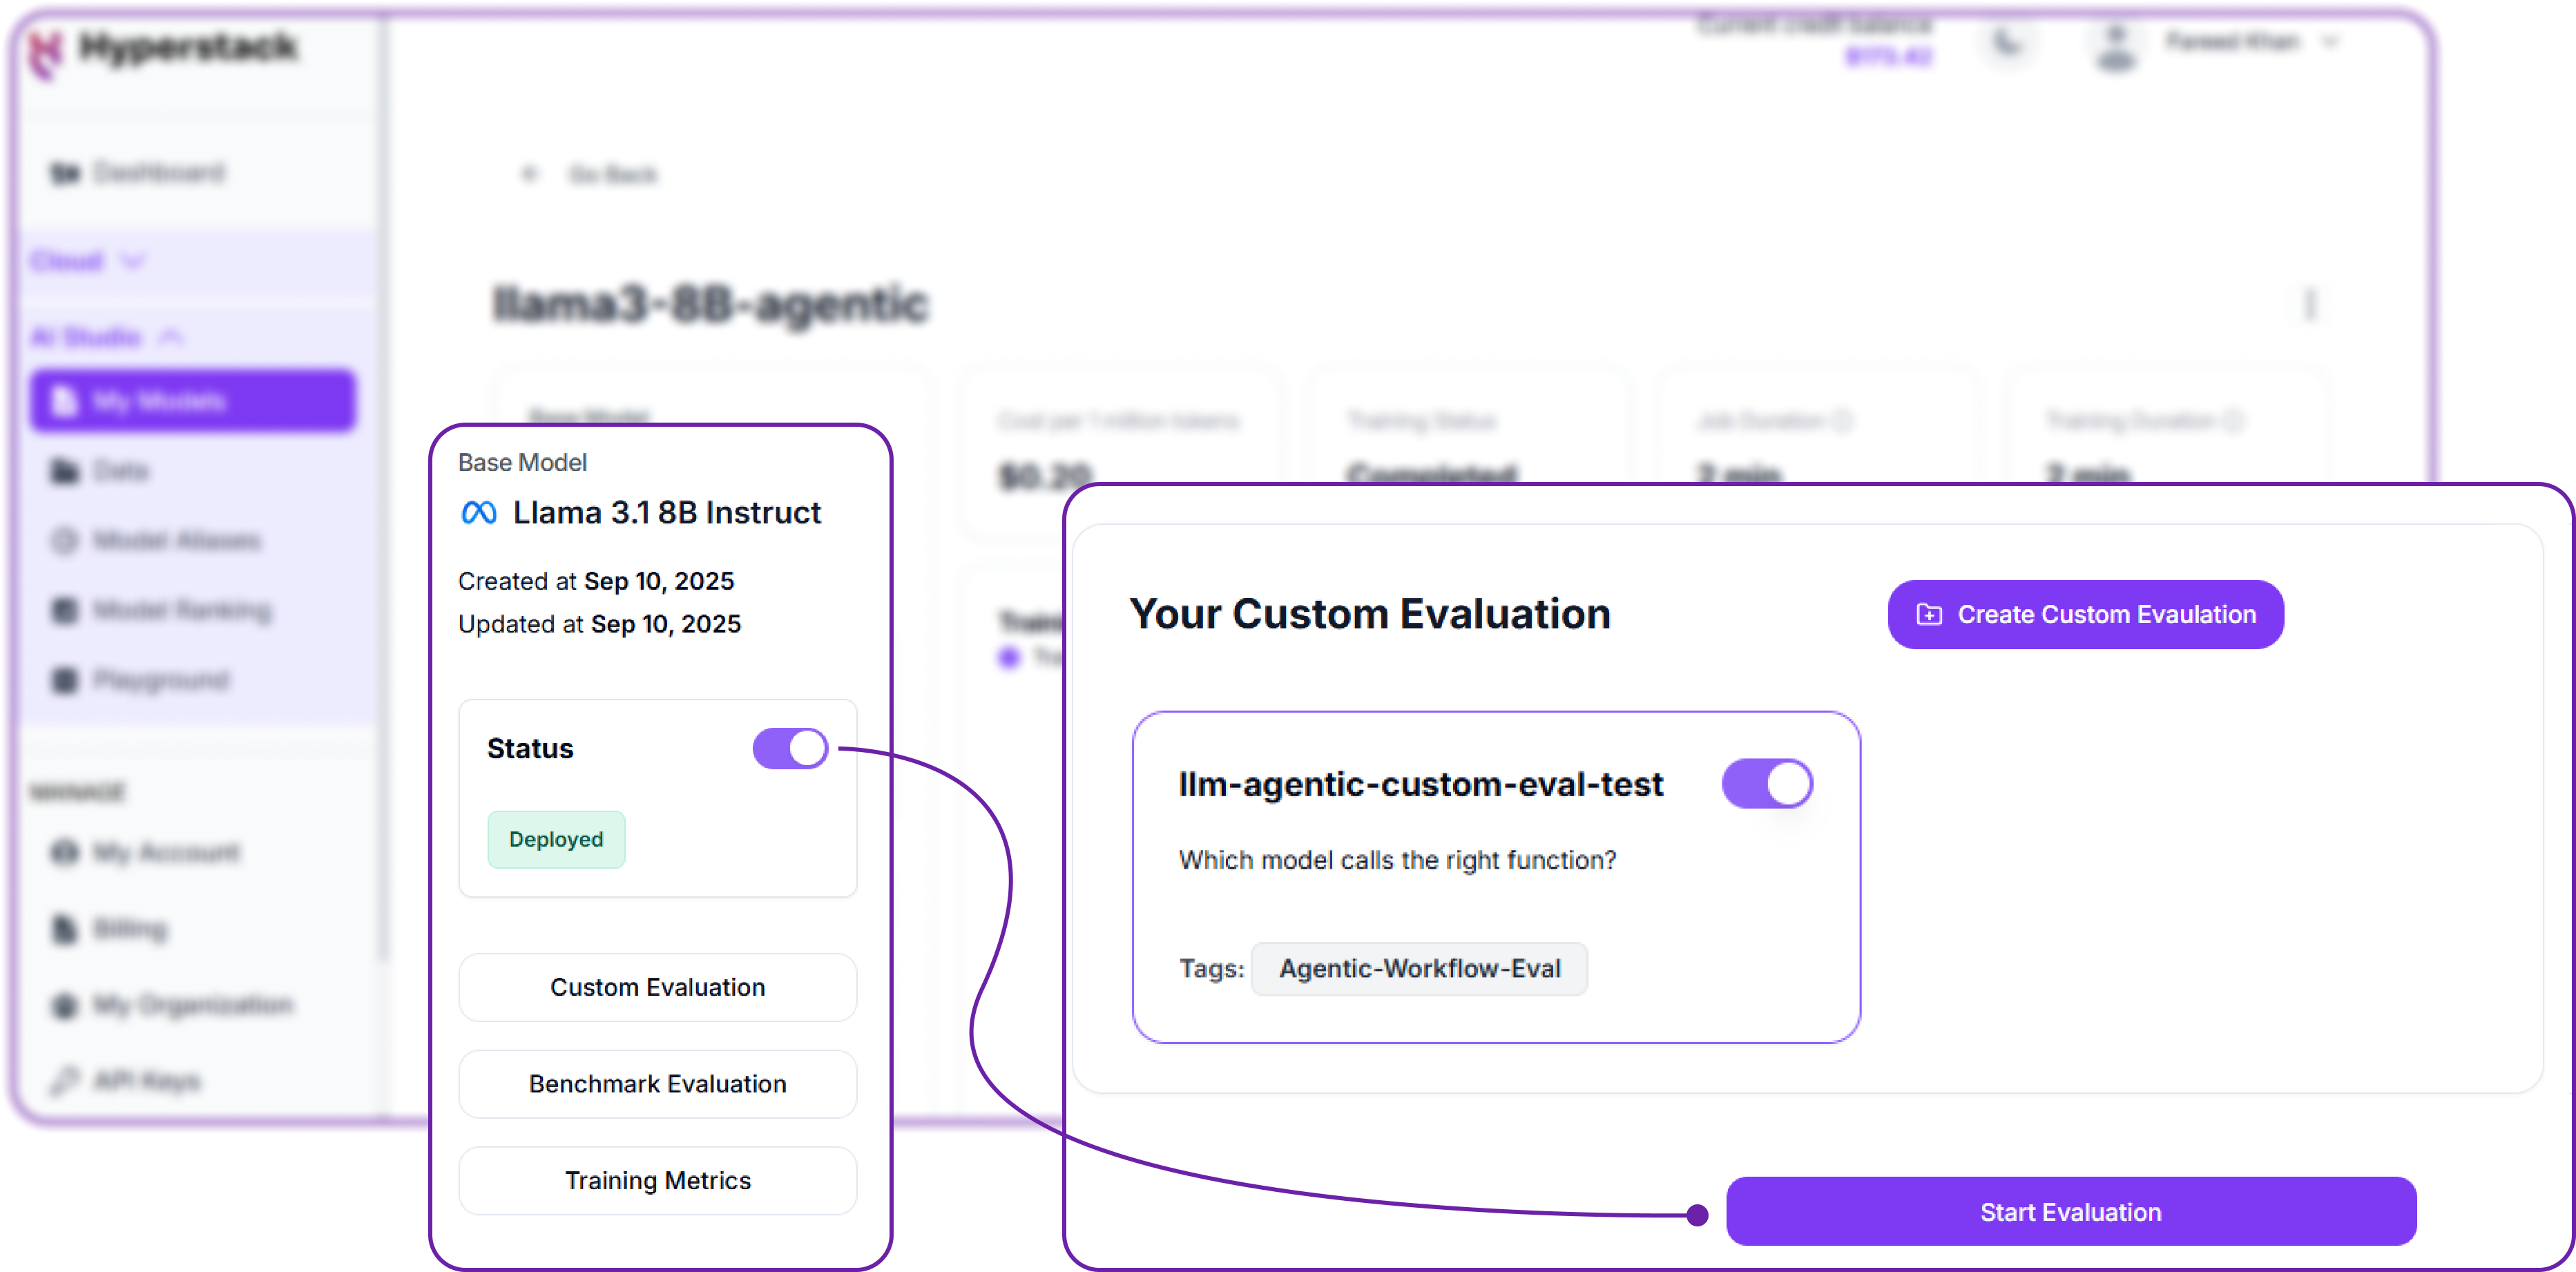Click the Data folder icon in sidebar
This screenshot has width=2576, height=1272.
(65, 471)
